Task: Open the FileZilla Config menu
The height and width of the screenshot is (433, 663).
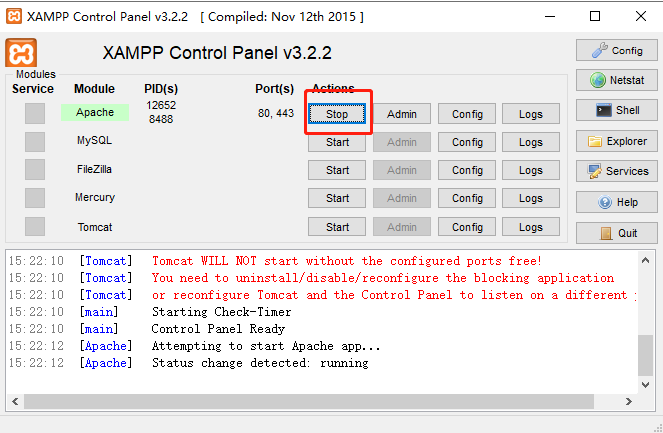Action: tap(467, 170)
